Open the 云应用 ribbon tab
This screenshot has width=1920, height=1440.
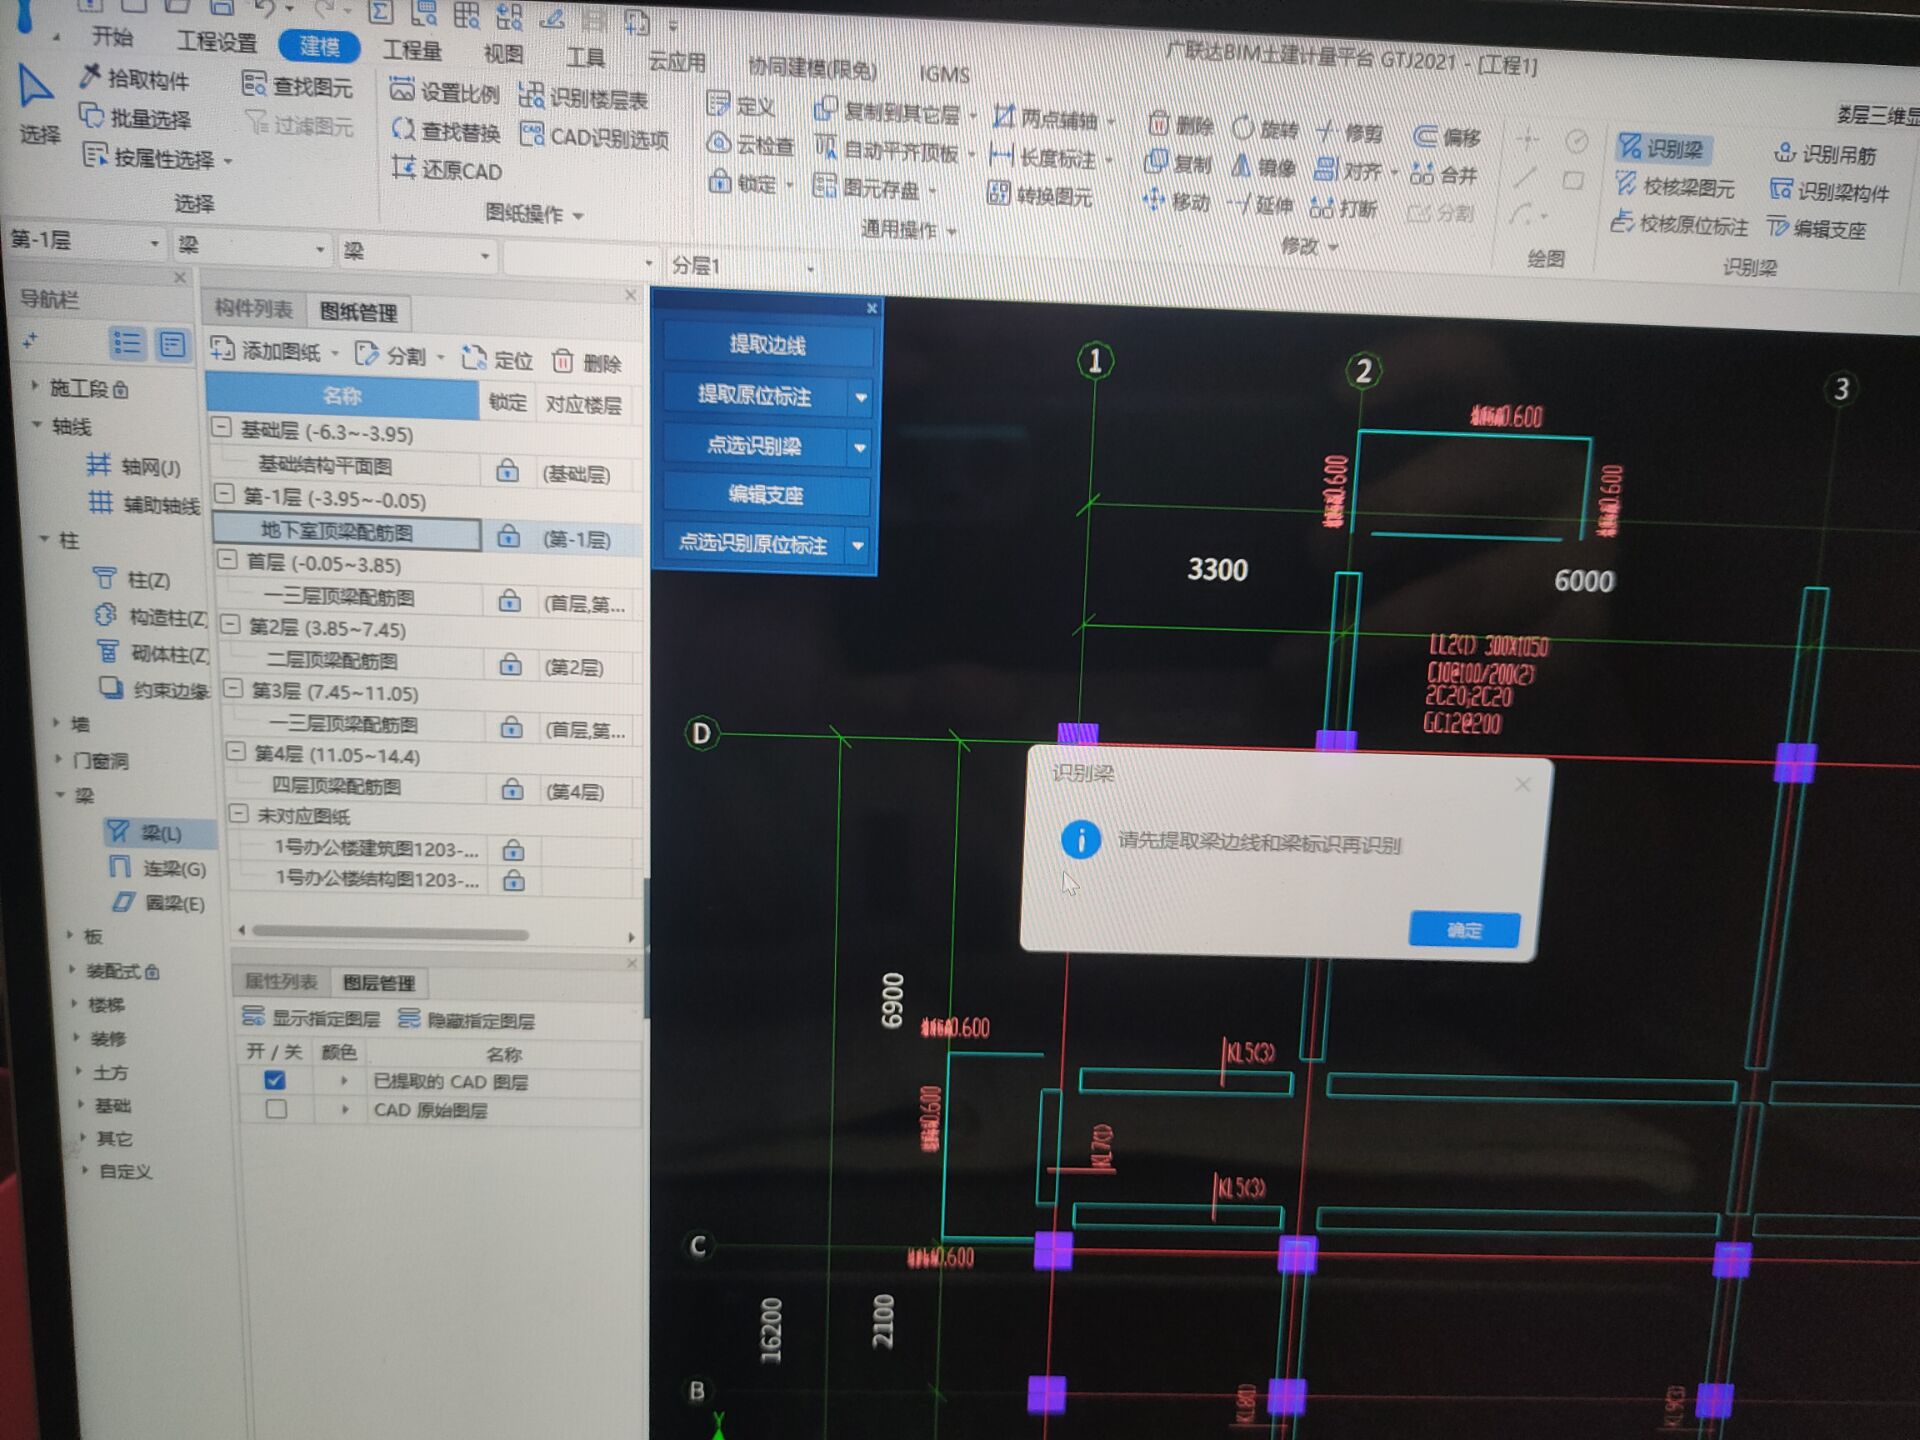[677, 62]
